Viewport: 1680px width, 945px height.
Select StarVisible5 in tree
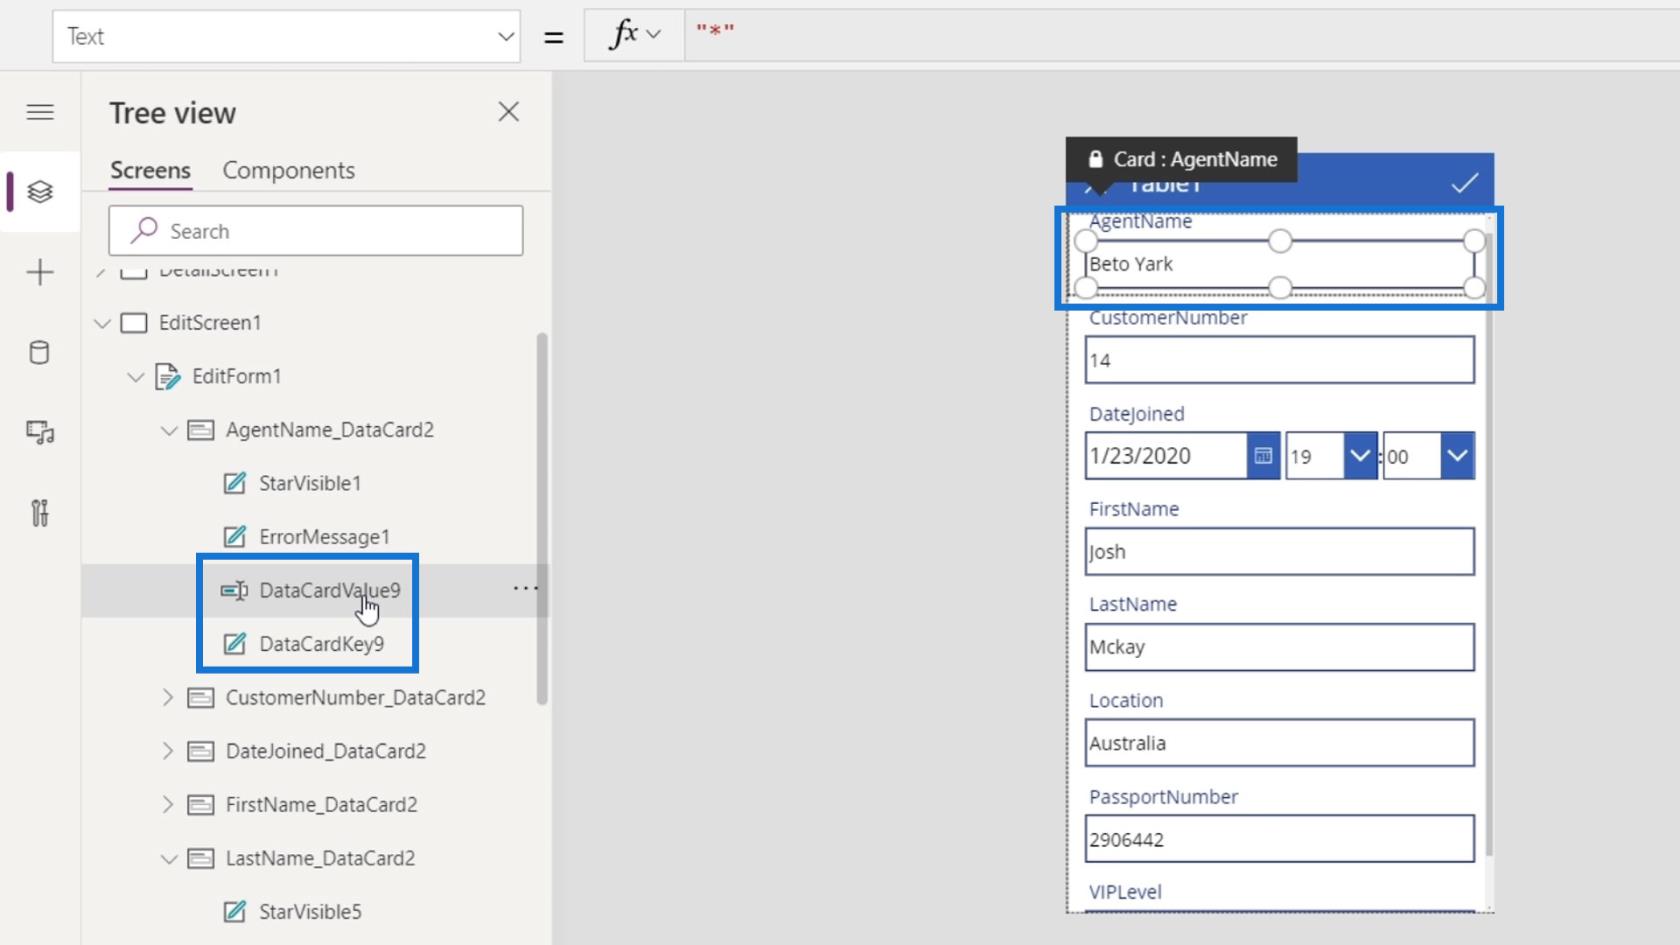pyautogui.click(x=310, y=912)
